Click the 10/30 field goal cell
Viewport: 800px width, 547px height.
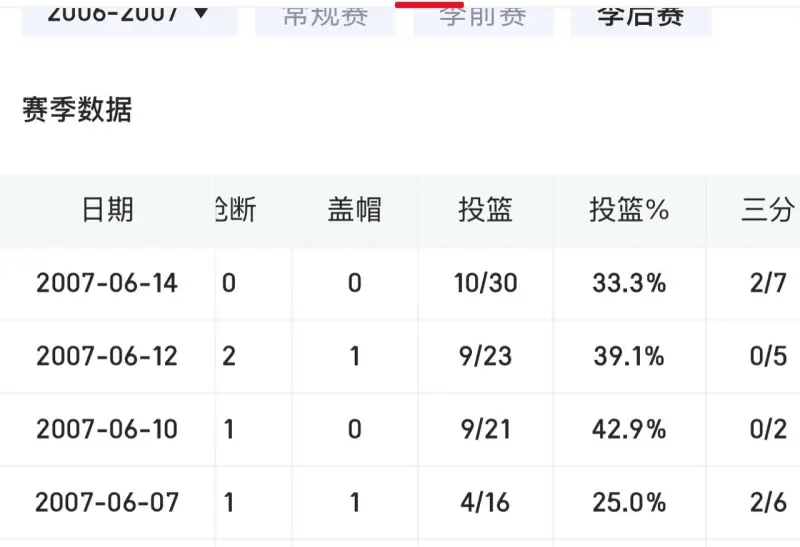click(x=486, y=283)
